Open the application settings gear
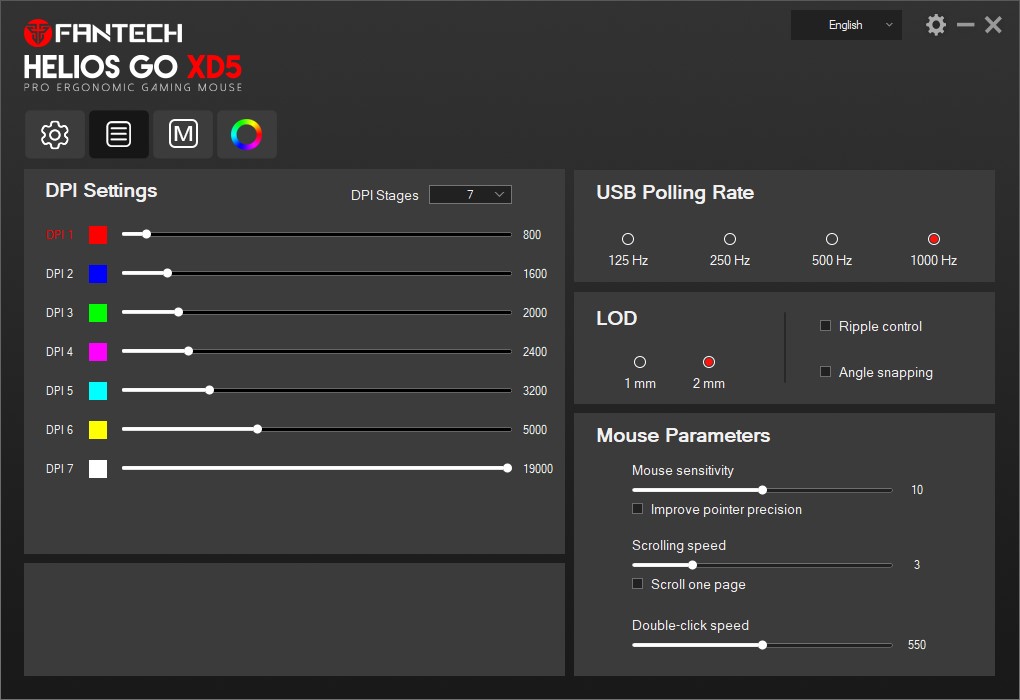Image resolution: width=1020 pixels, height=700 pixels. [x=935, y=24]
